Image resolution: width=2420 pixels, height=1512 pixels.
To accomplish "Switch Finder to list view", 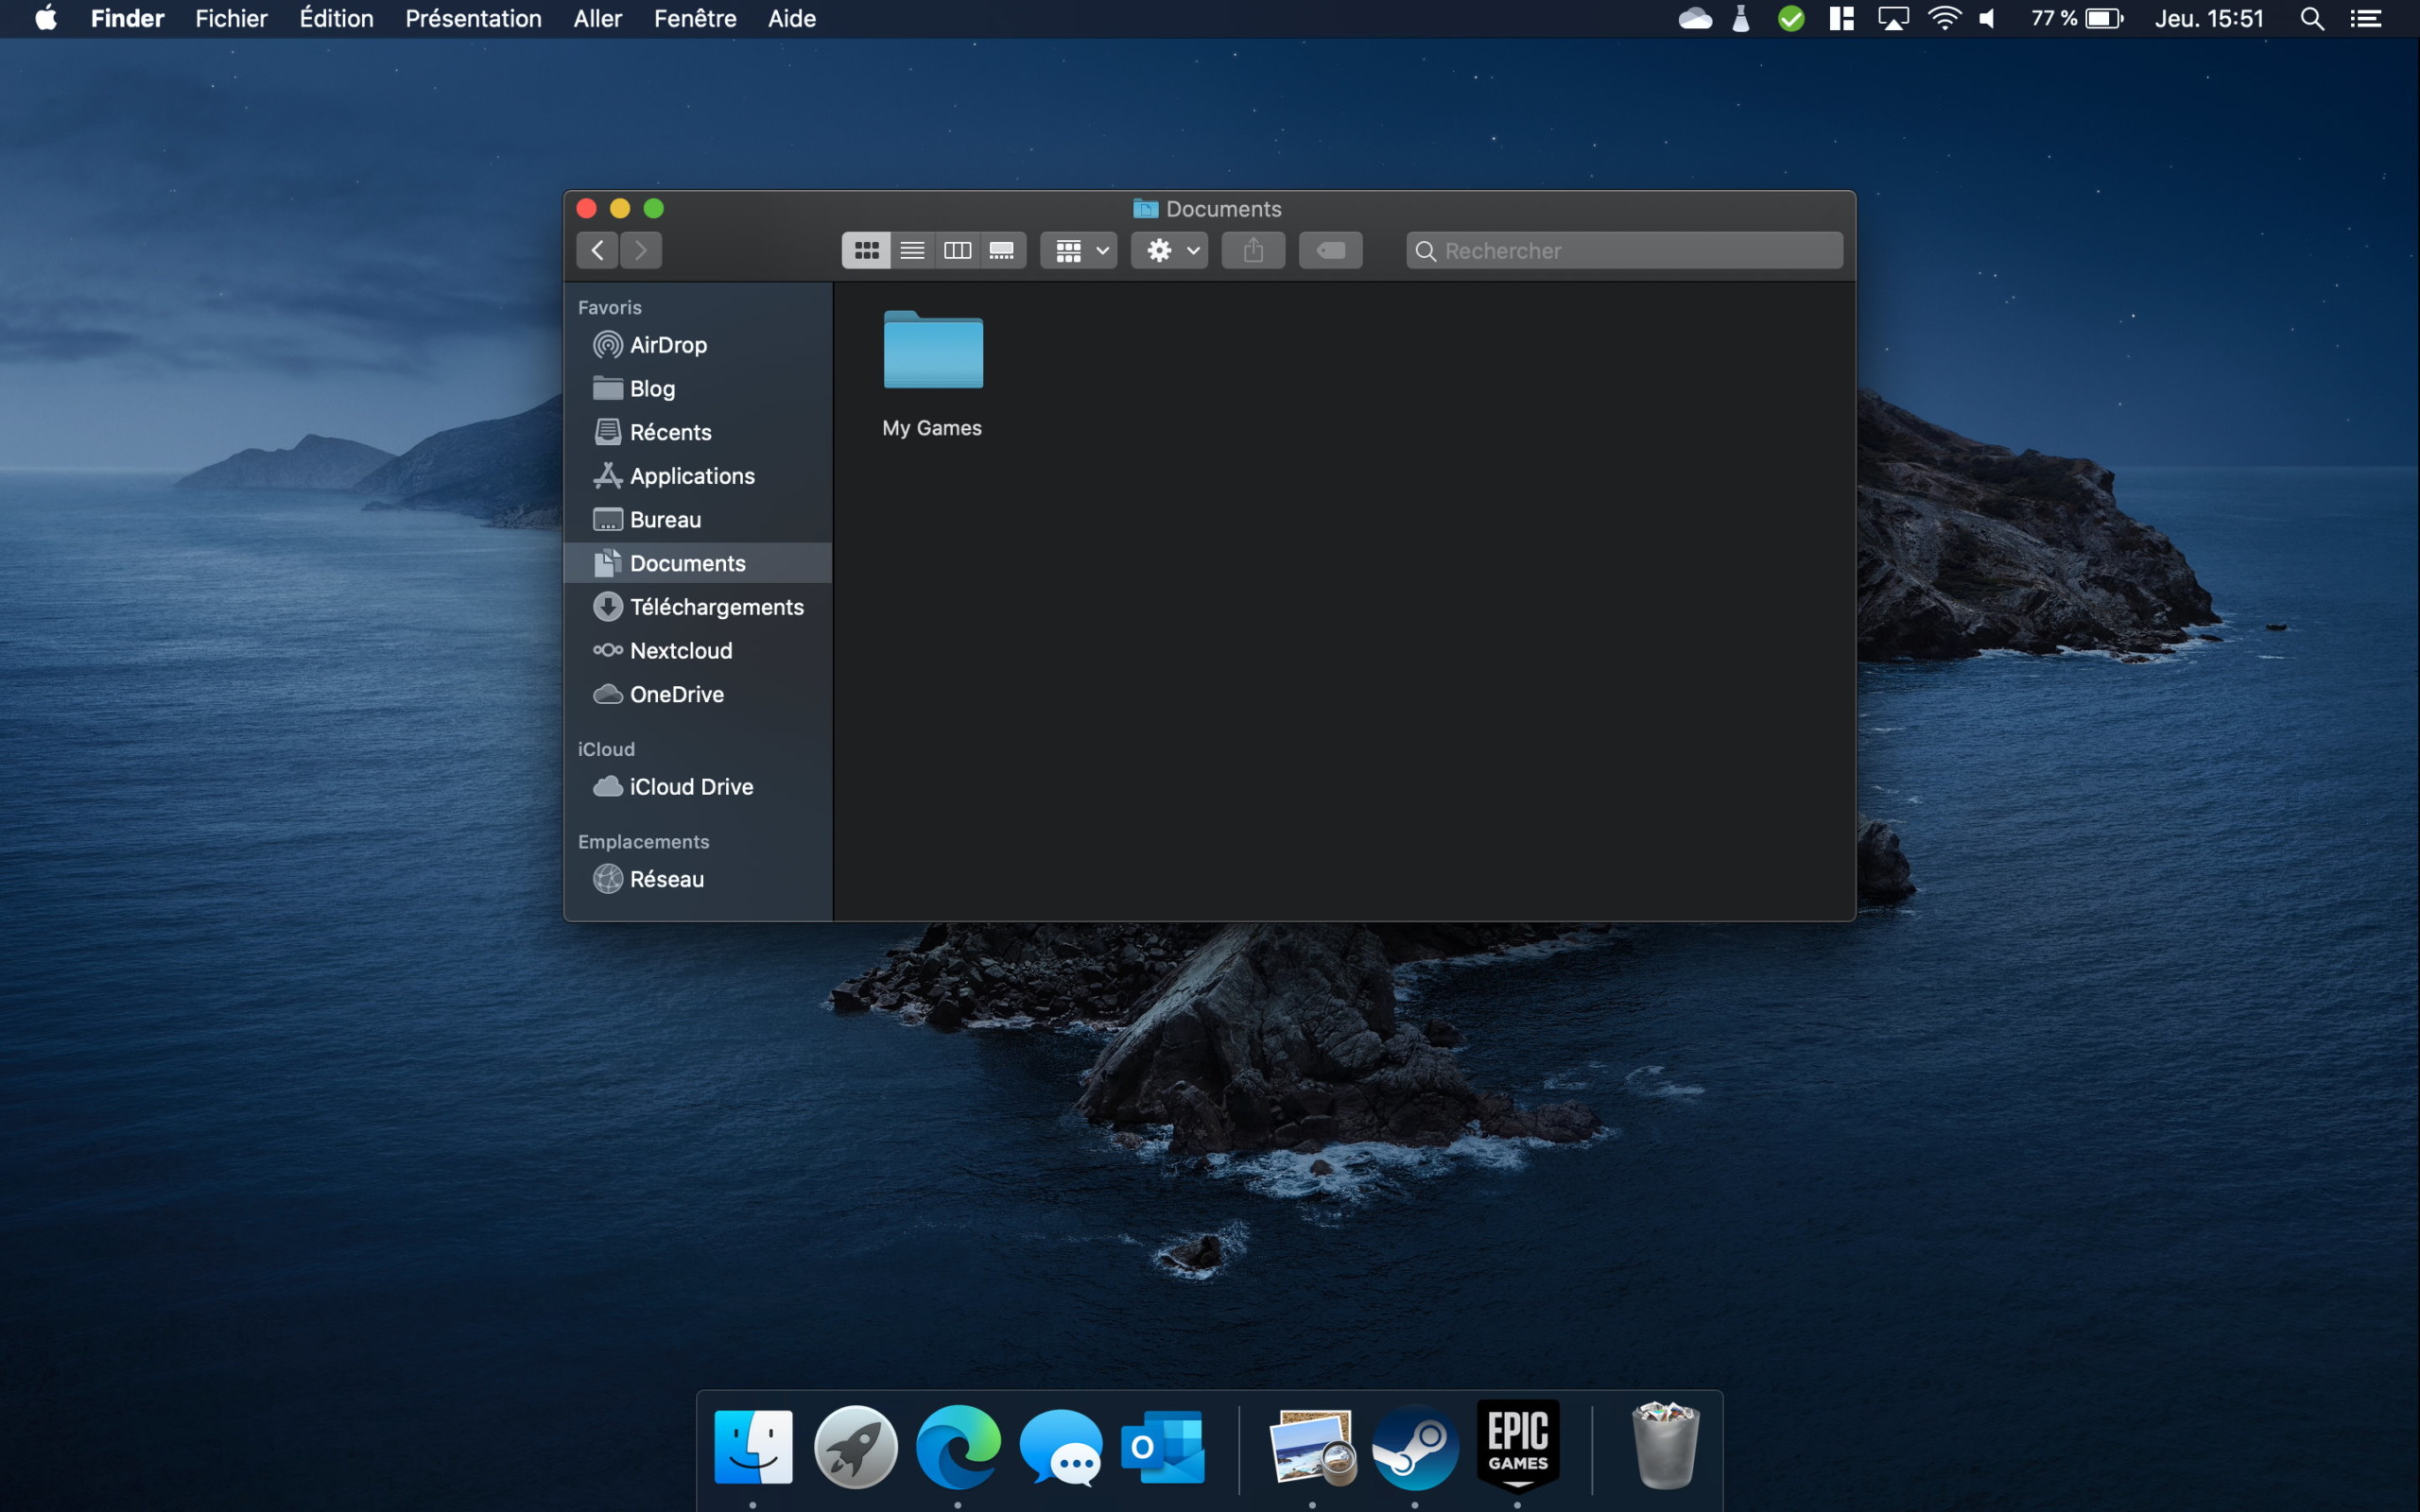I will pos(912,250).
